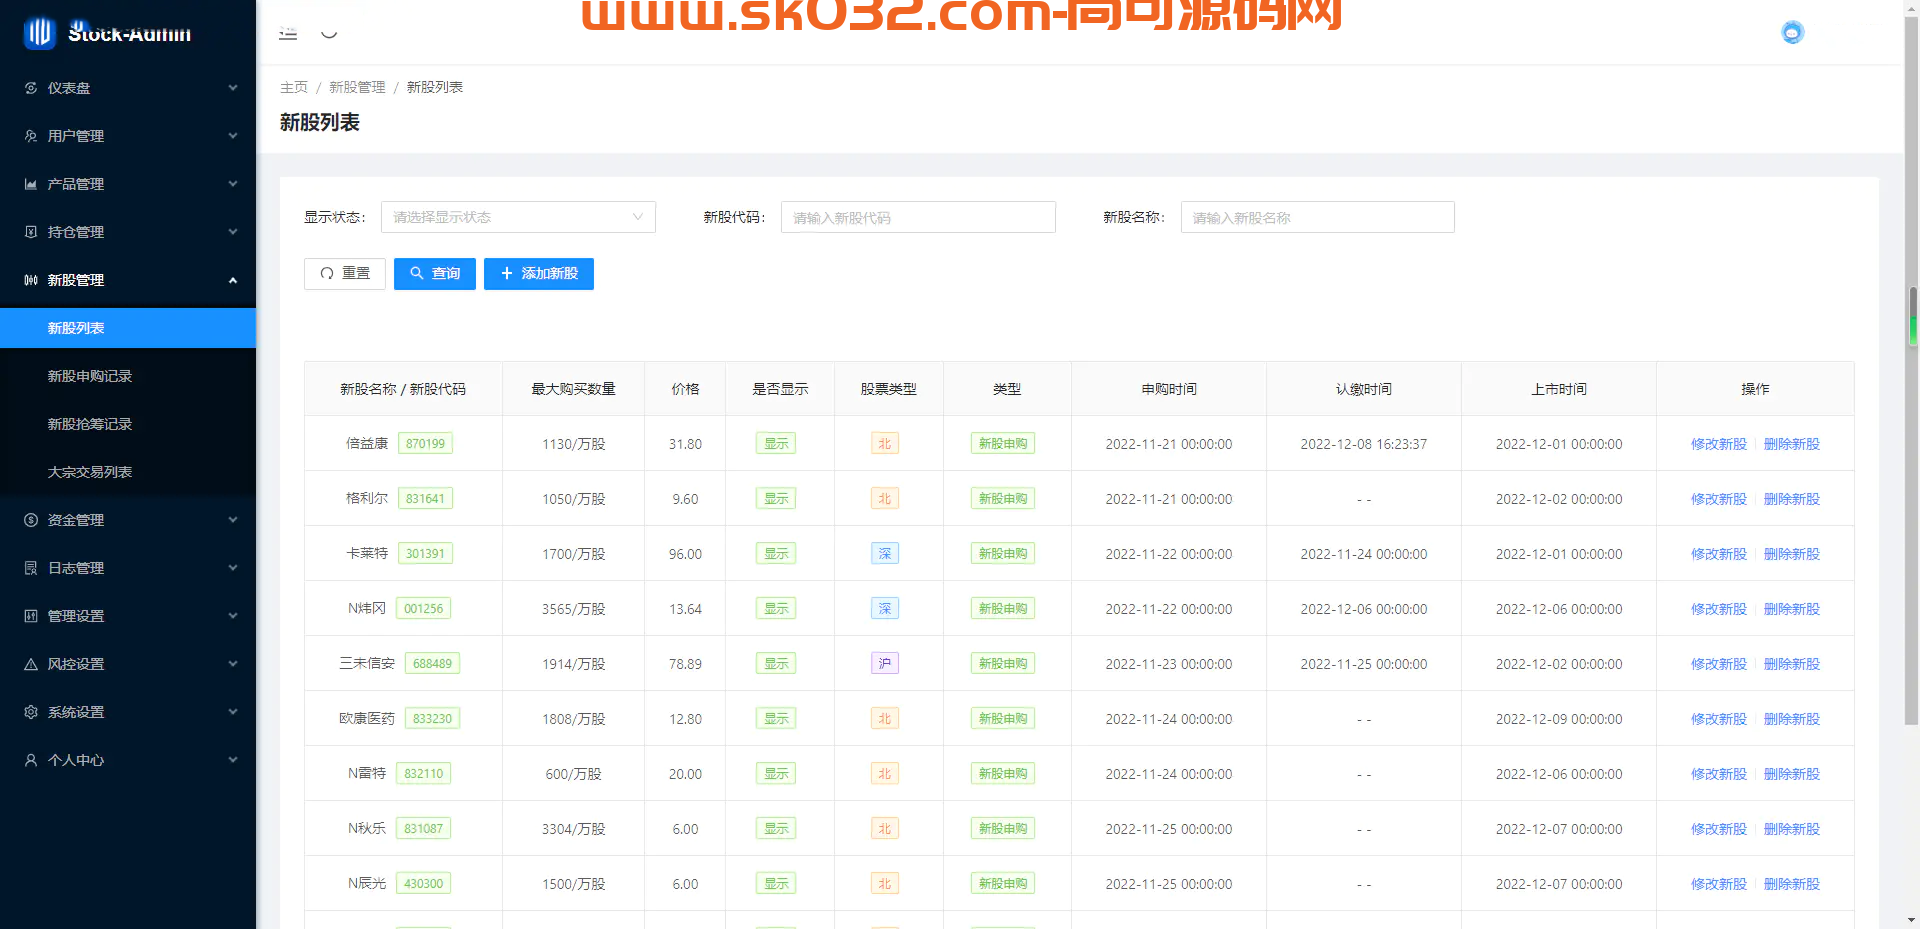The width and height of the screenshot is (1920, 929).
Task: Click the 风控设置 warning icon
Action: [31, 664]
